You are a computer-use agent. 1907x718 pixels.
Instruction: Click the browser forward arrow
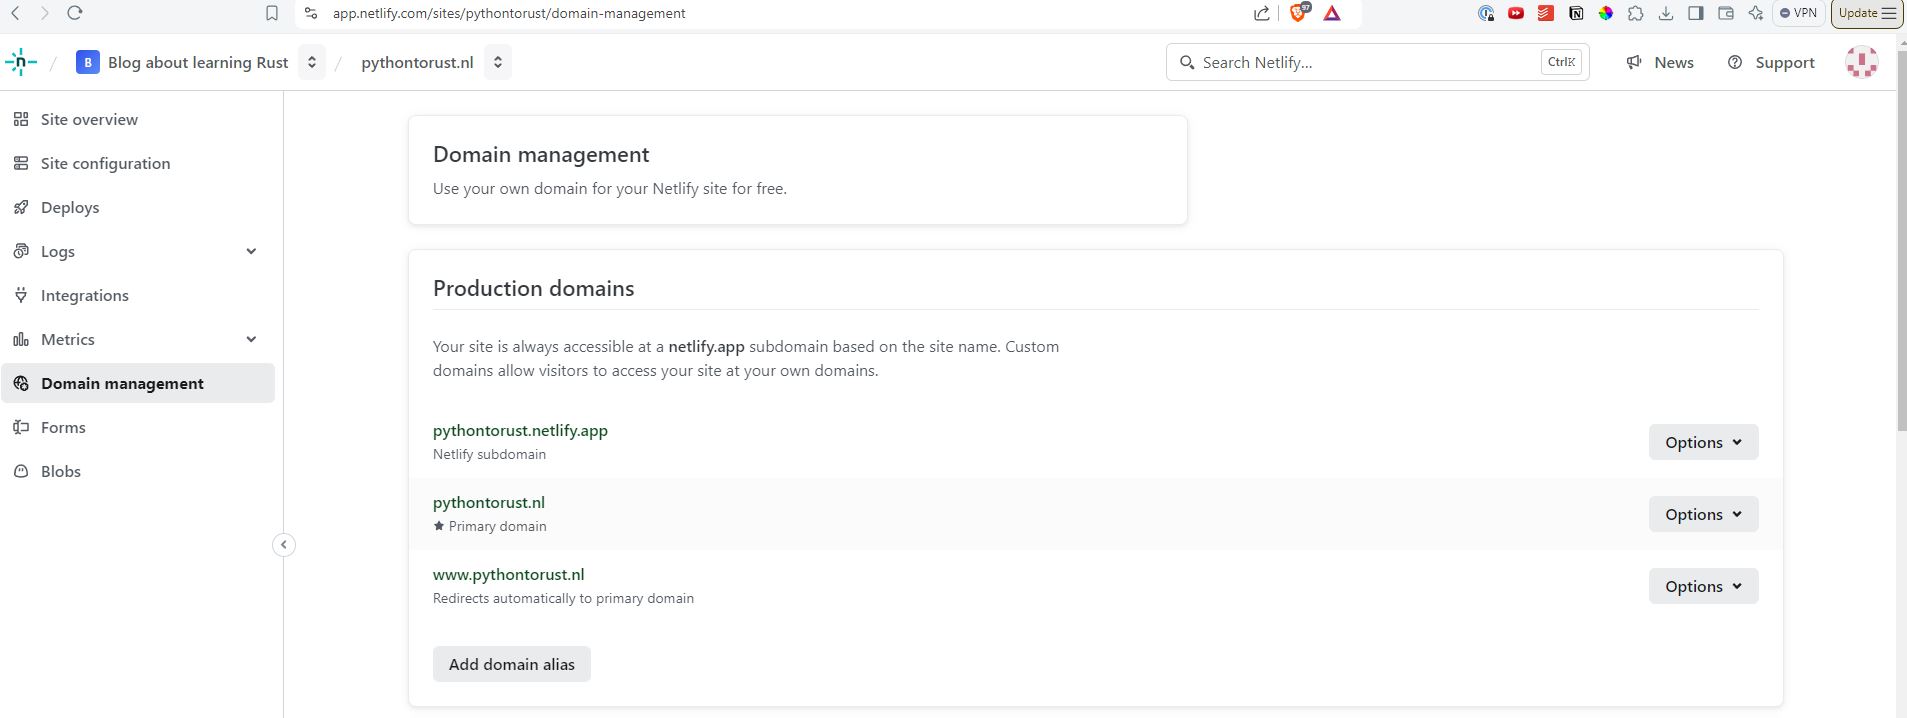coord(44,13)
